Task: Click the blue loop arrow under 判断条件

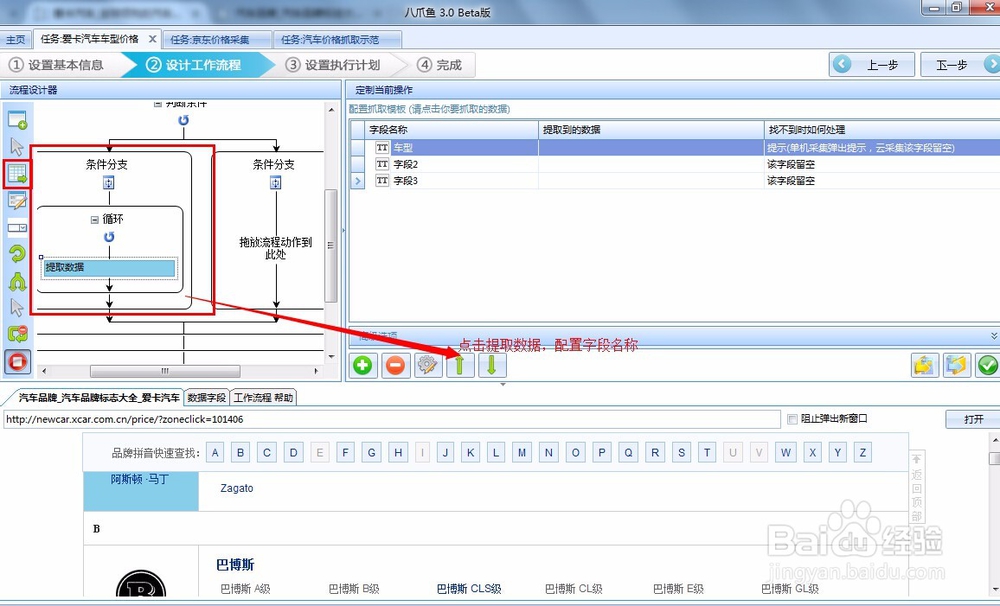Action: pyautogui.click(x=184, y=120)
